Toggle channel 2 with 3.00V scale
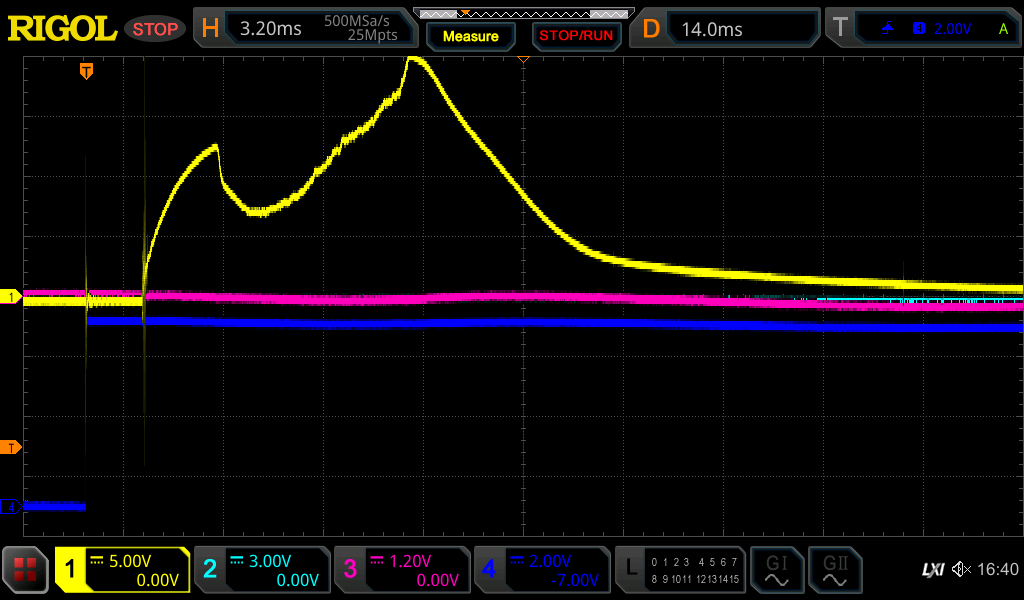Image resolution: width=1024 pixels, height=600 pixels. pyautogui.click(x=261, y=570)
